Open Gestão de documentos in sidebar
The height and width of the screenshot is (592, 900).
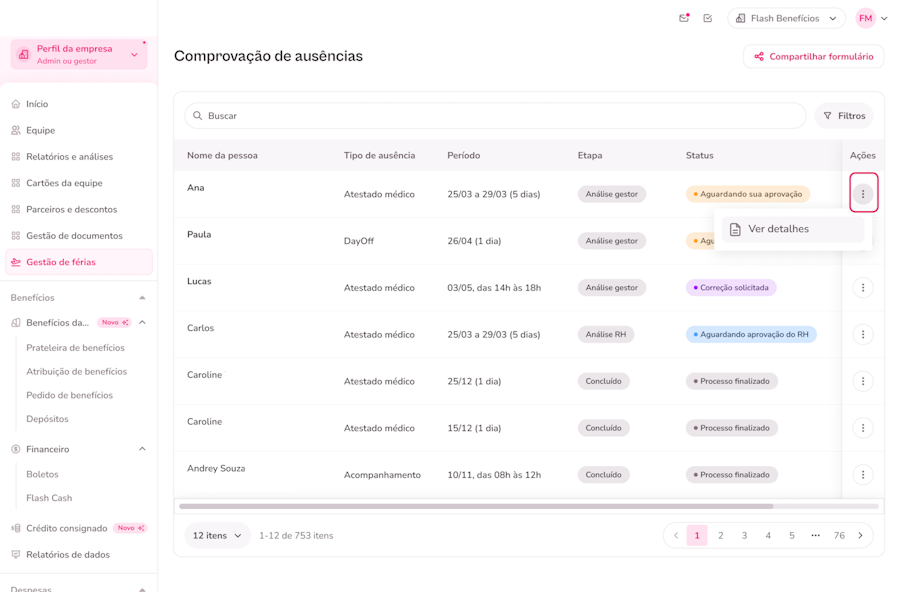tap(74, 236)
